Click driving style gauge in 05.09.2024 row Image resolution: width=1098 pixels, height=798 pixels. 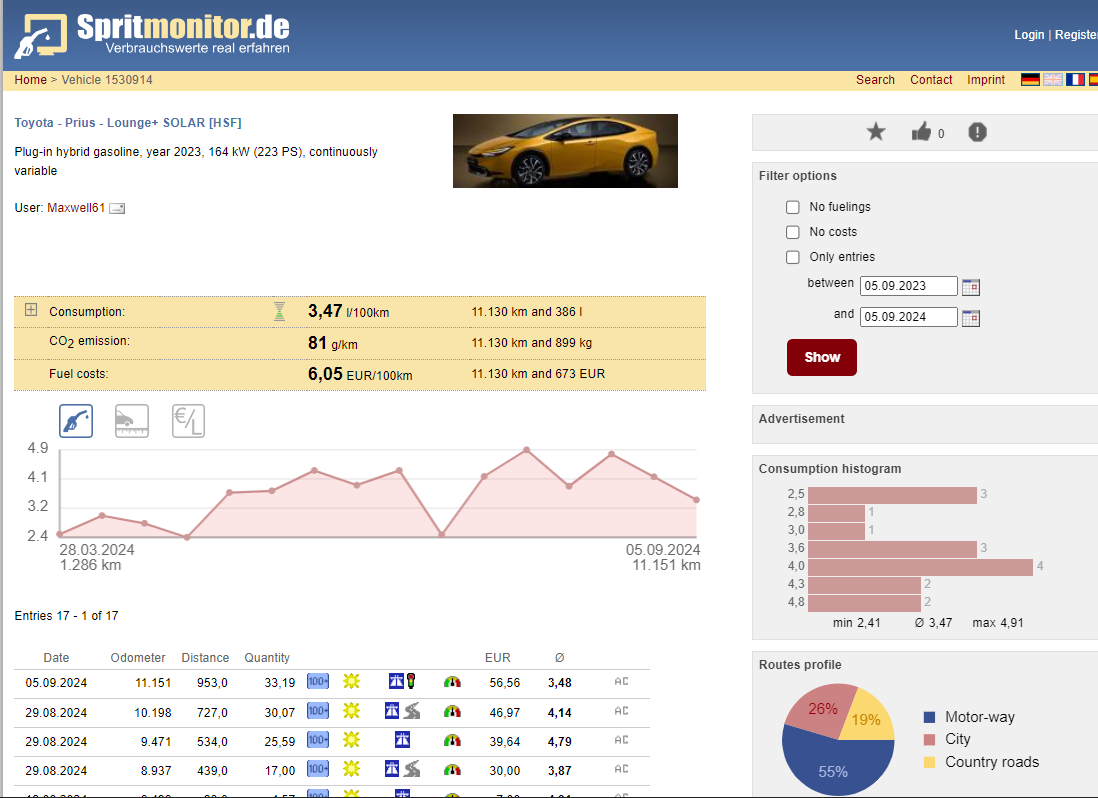coord(452,682)
